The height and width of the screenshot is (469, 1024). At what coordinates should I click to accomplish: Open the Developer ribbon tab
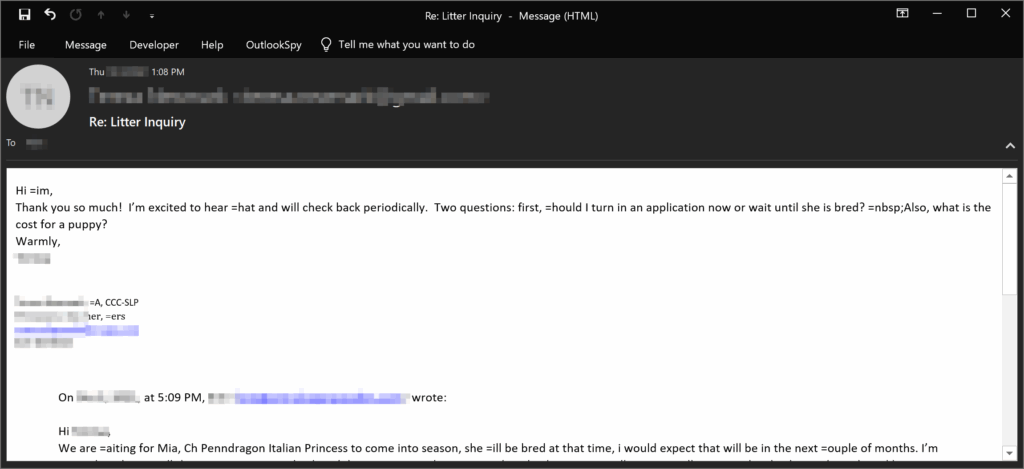coord(153,45)
